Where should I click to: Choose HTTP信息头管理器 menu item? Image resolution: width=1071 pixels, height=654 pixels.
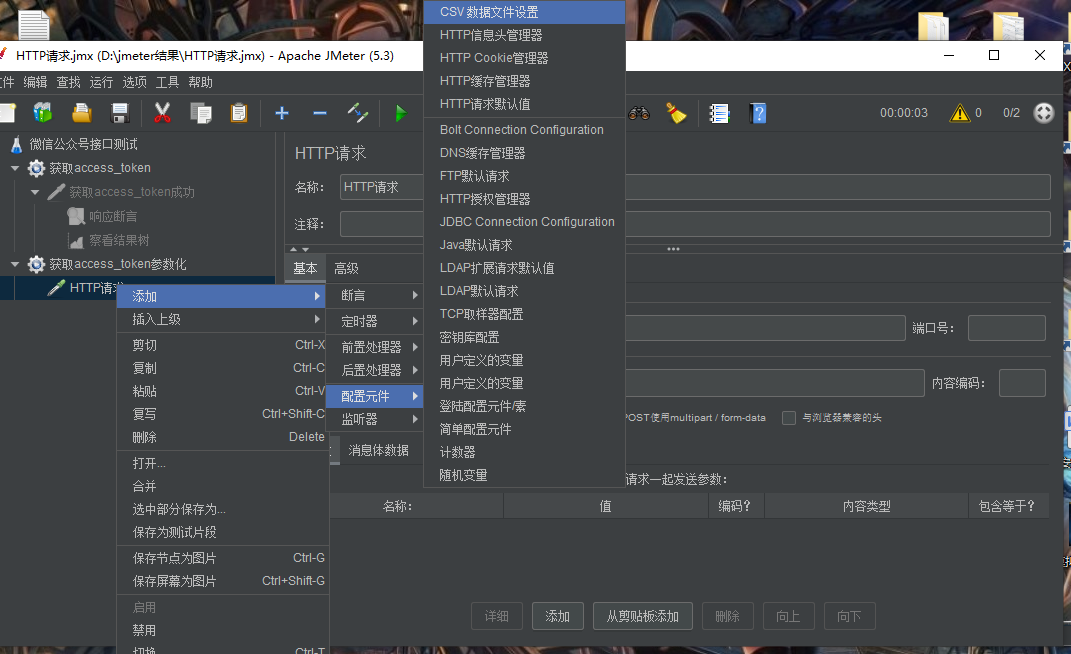tap(524, 35)
